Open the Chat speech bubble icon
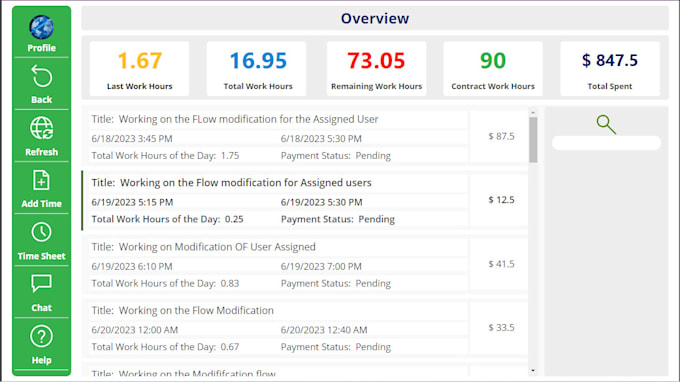The width and height of the screenshot is (680, 382). pos(42,284)
